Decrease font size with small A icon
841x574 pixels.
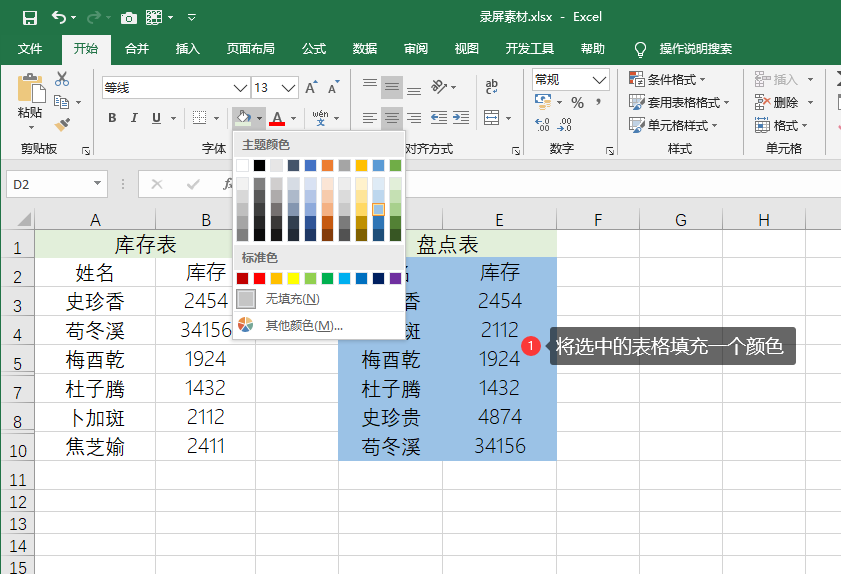[x=334, y=87]
